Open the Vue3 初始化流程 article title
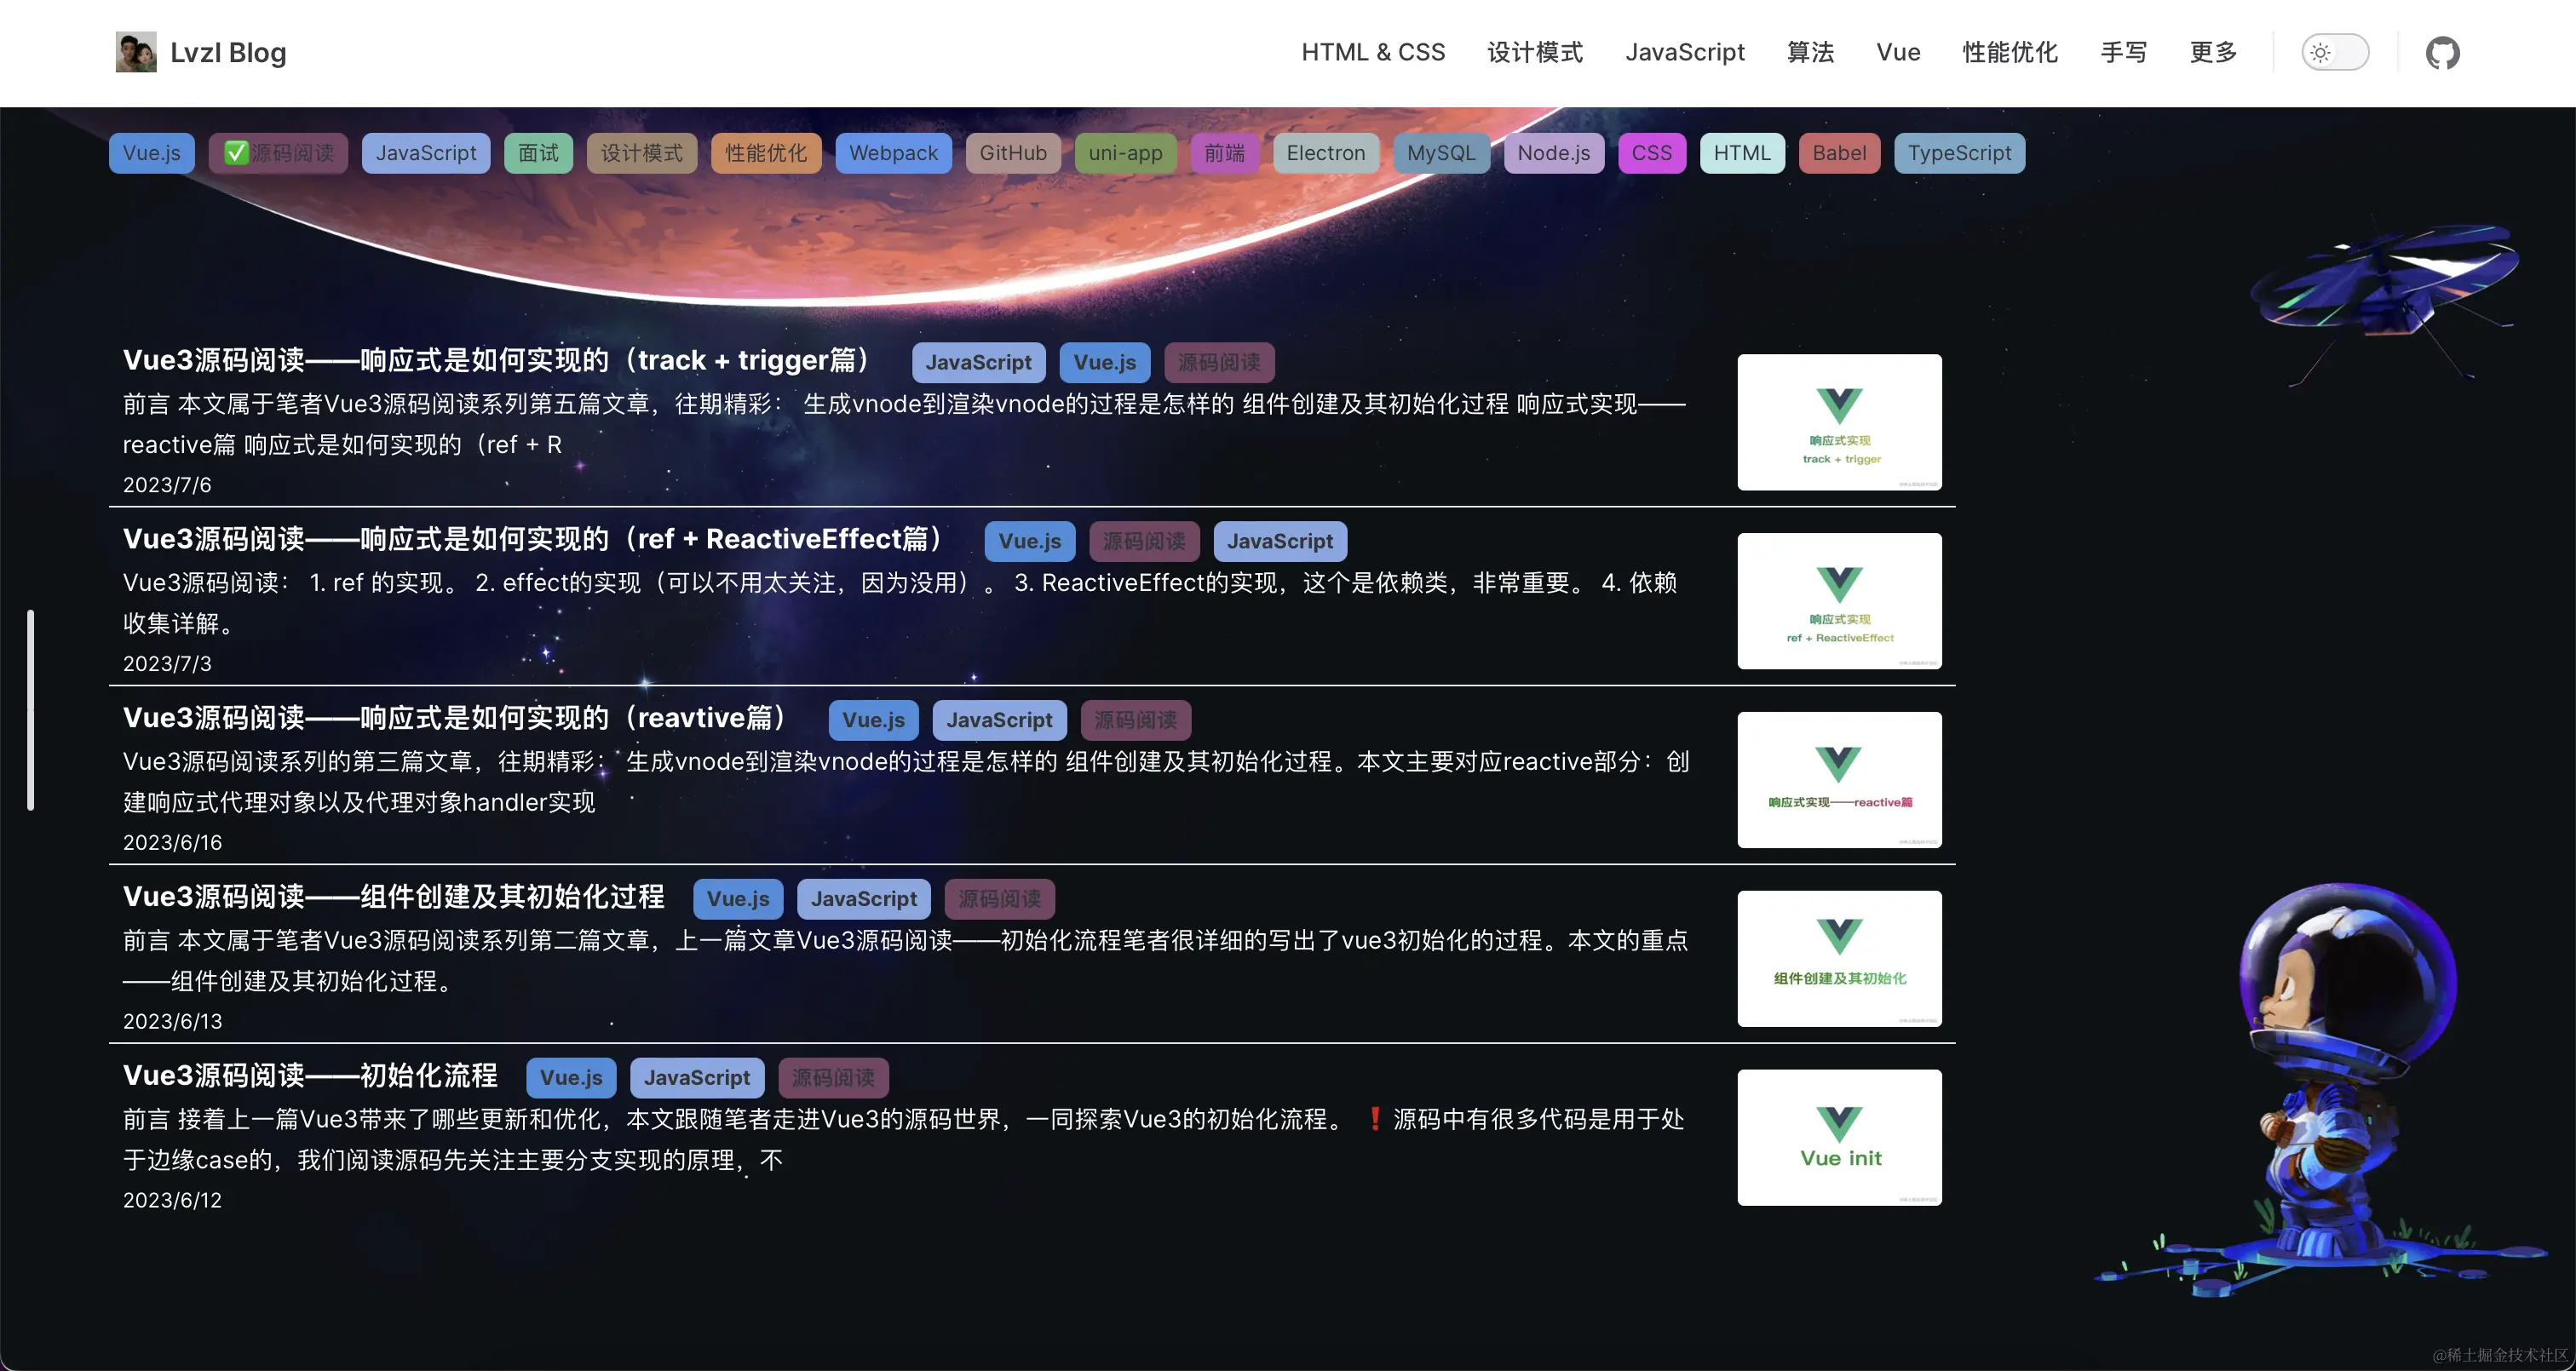The height and width of the screenshot is (1371, 2576). tap(310, 1075)
